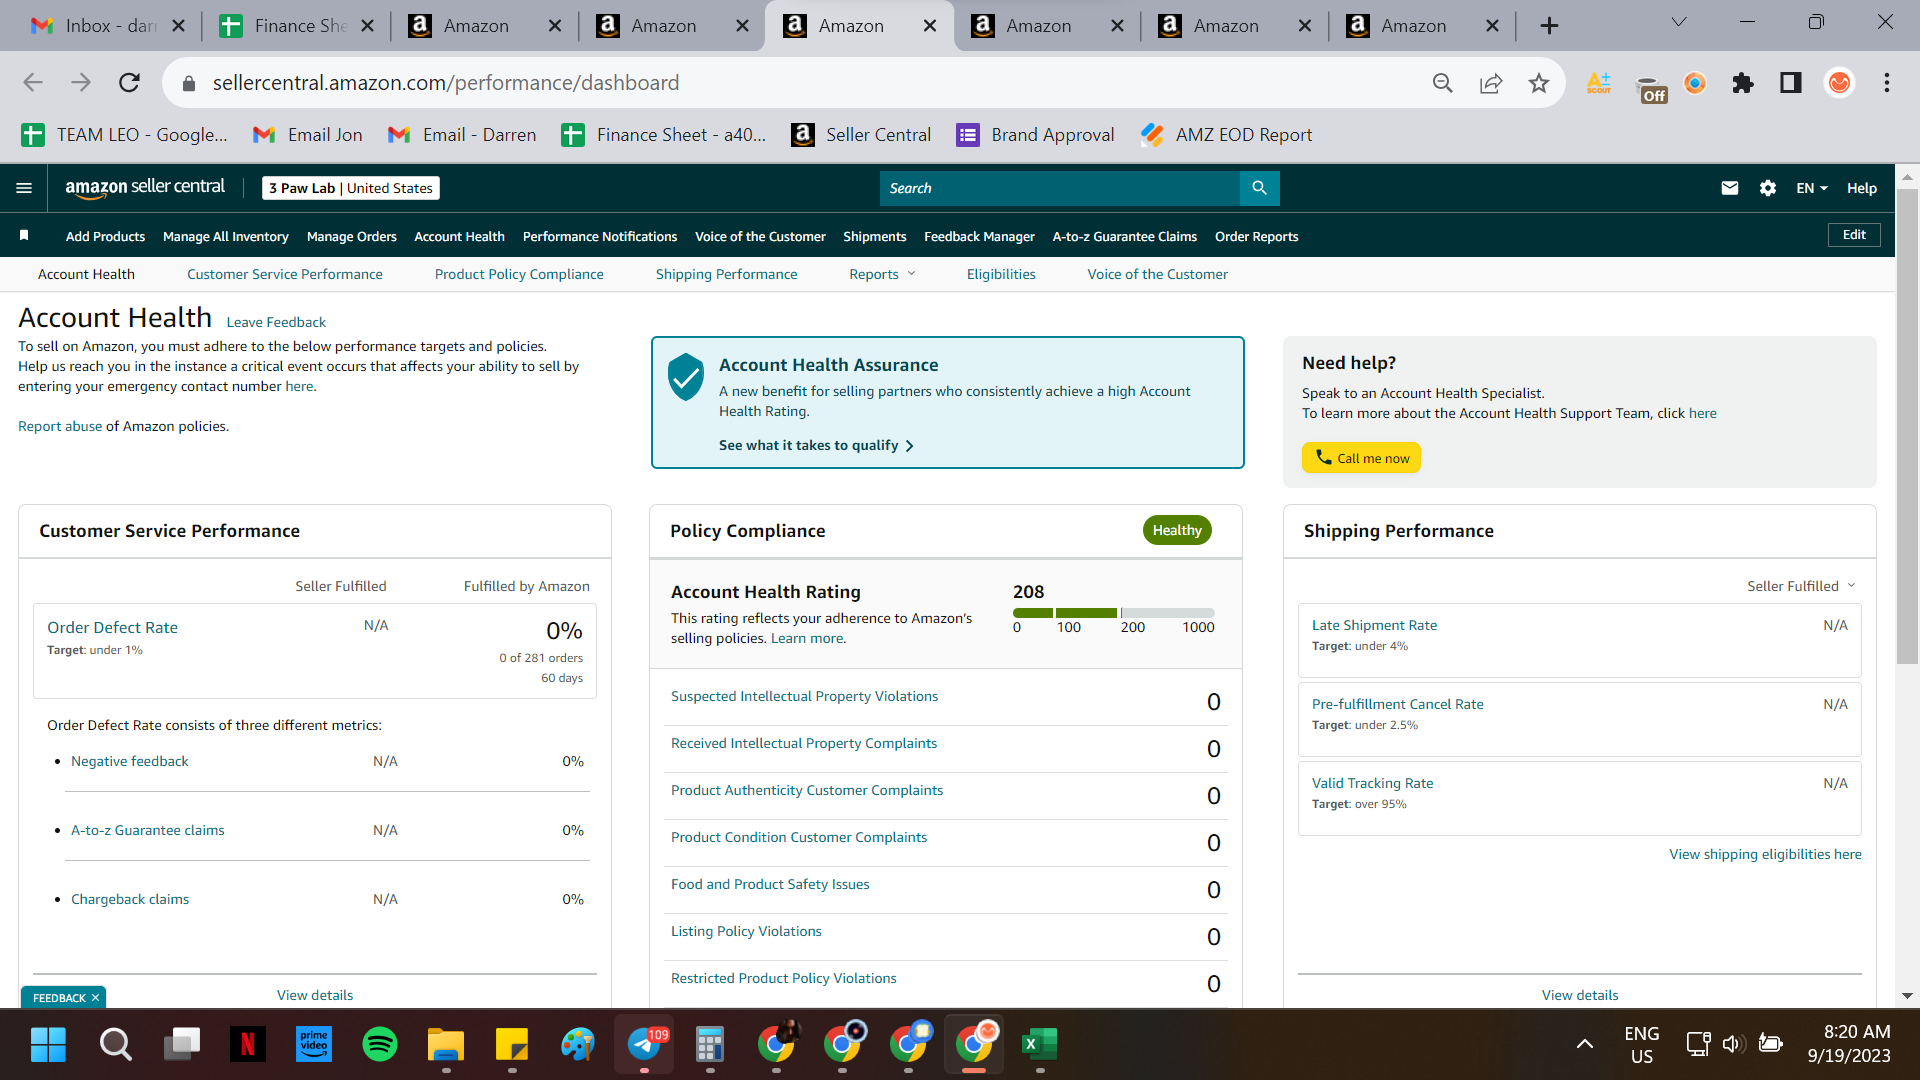Open Excel from the taskbar
This screenshot has width=1920, height=1080.
(1039, 1045)
